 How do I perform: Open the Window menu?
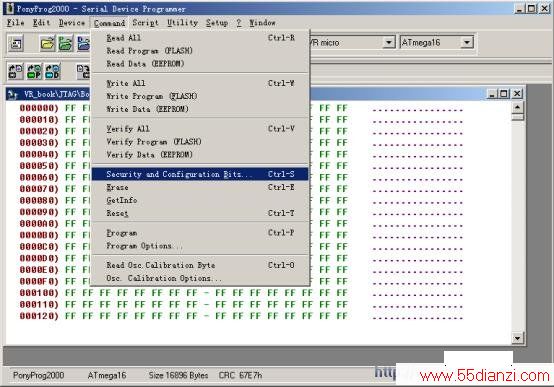coord(262,23)
